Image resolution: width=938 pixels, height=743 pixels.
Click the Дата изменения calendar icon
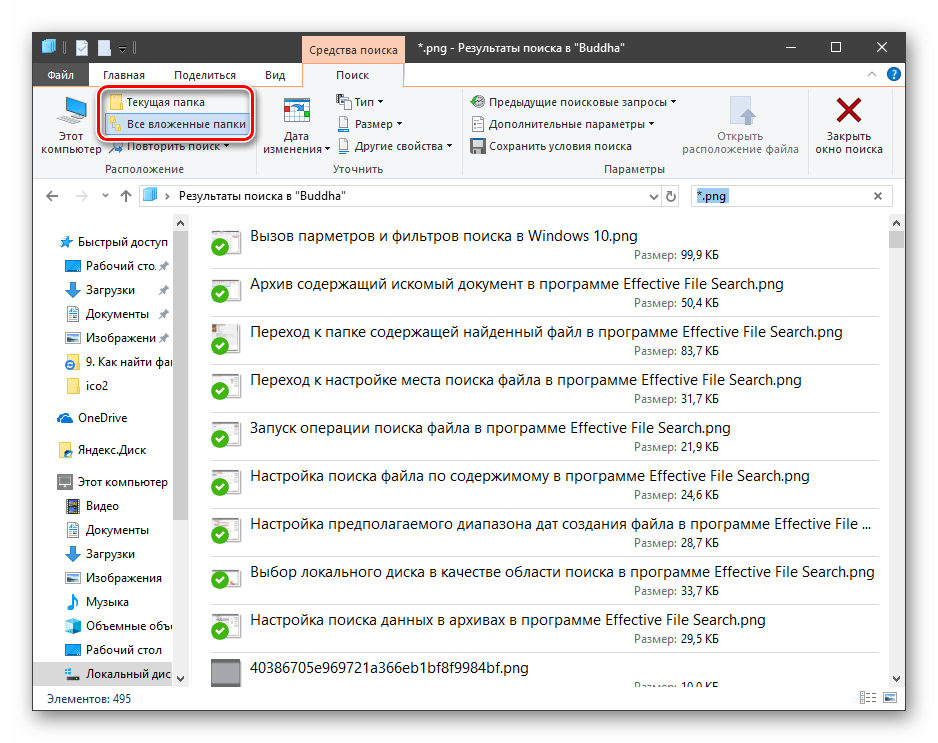296,110
